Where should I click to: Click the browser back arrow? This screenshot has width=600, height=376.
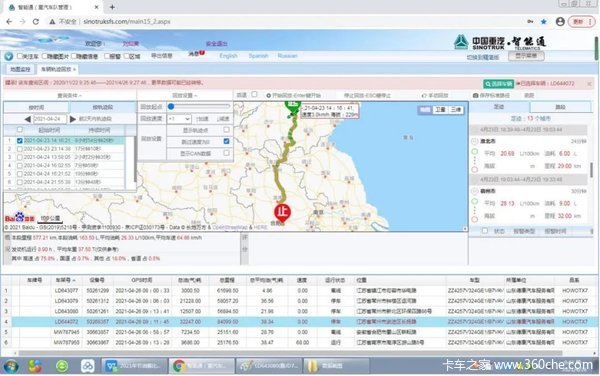pyautogui.click(x=9, y=22)
